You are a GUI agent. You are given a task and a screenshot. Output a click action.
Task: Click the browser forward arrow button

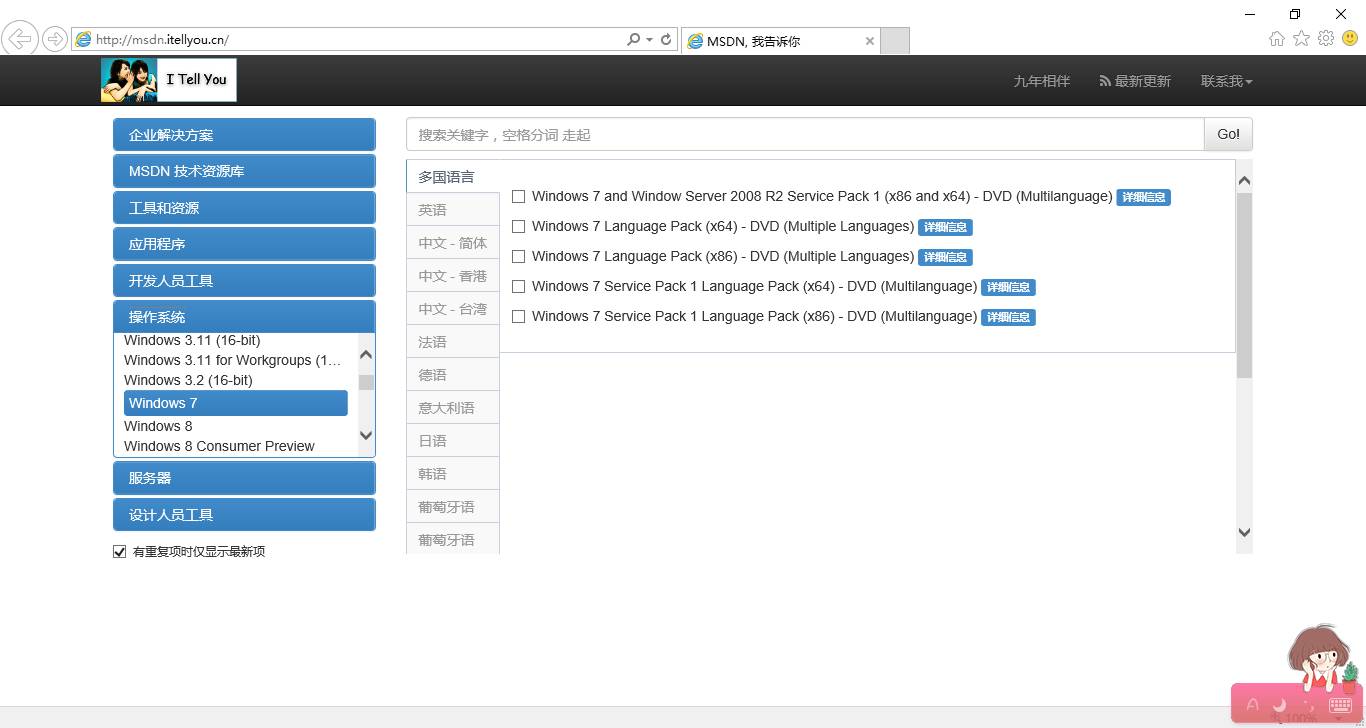(54, 40)
